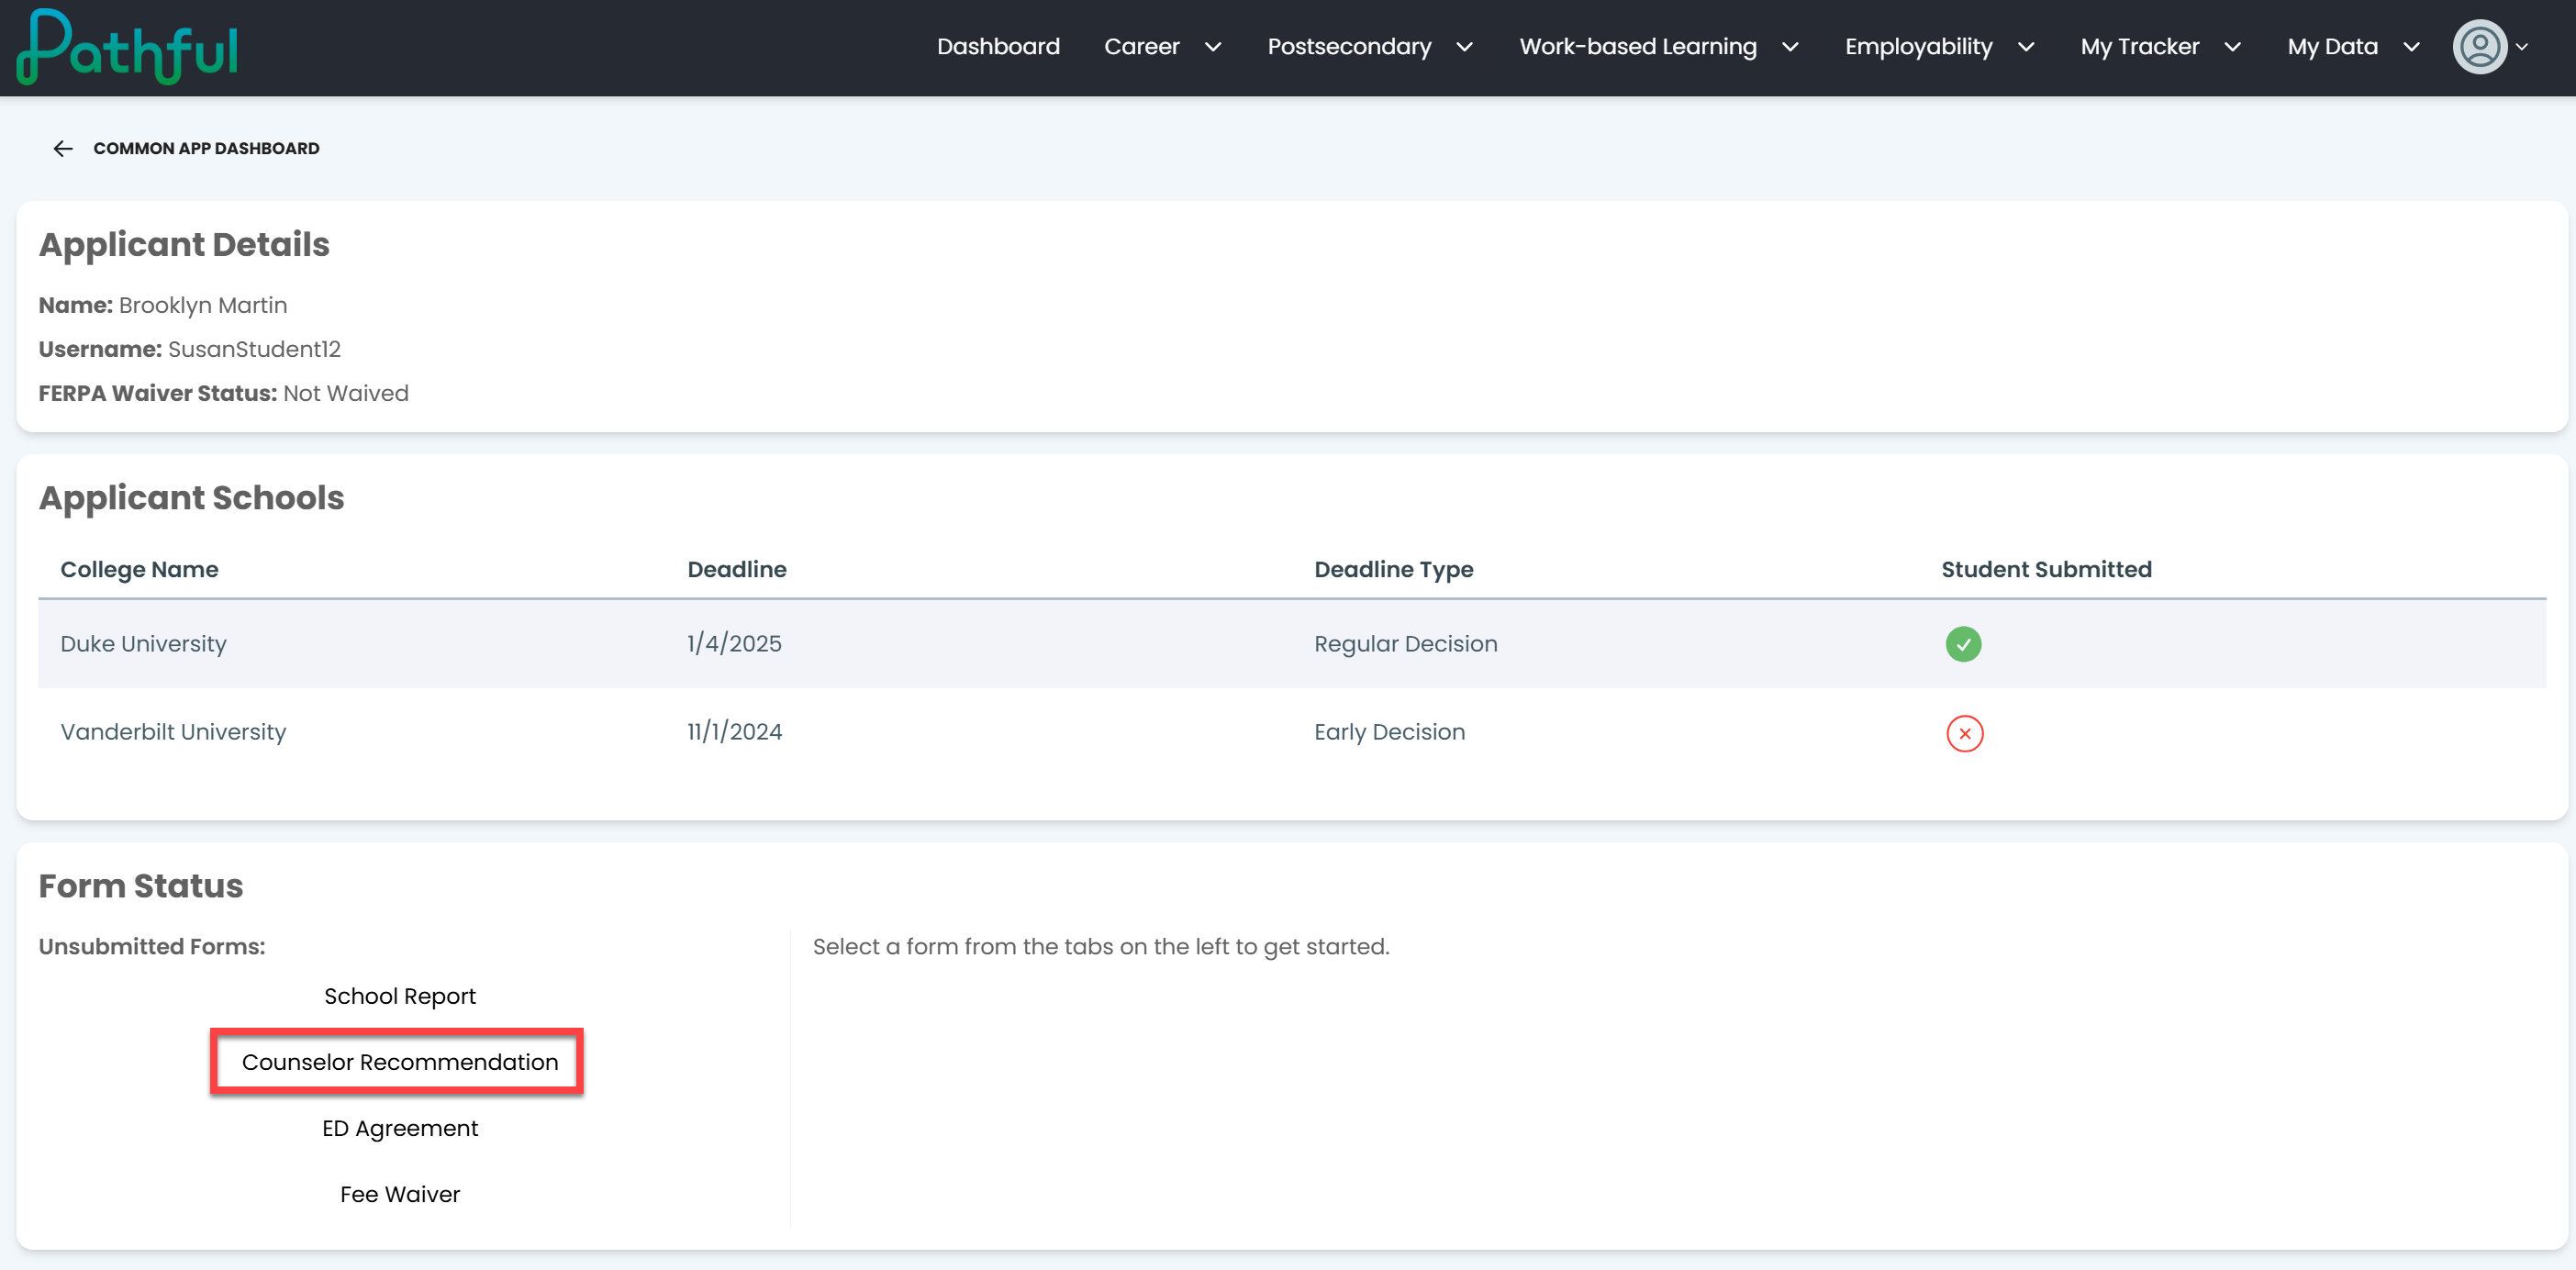Click the Deadline column header
Image resolution: width=2576 pixels, height=1270 pixels.
point(737,569)
